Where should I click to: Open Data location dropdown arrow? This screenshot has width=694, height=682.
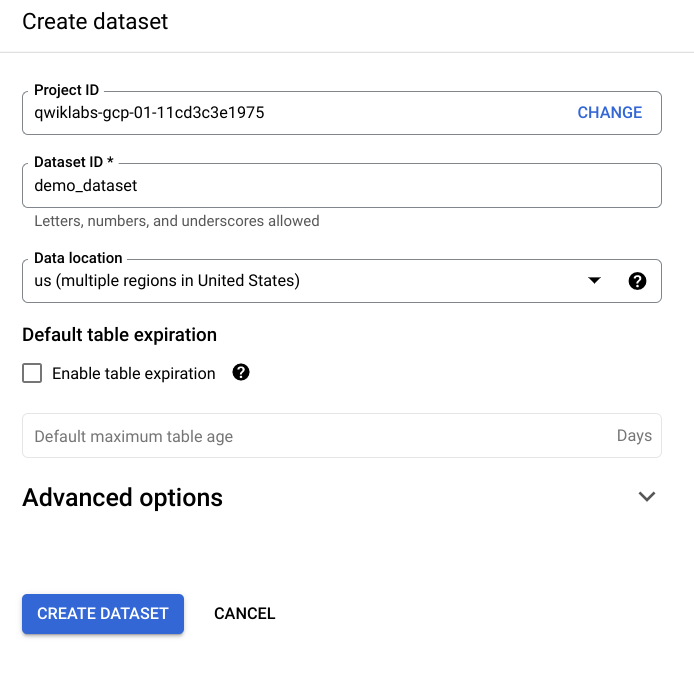(594, 280)
